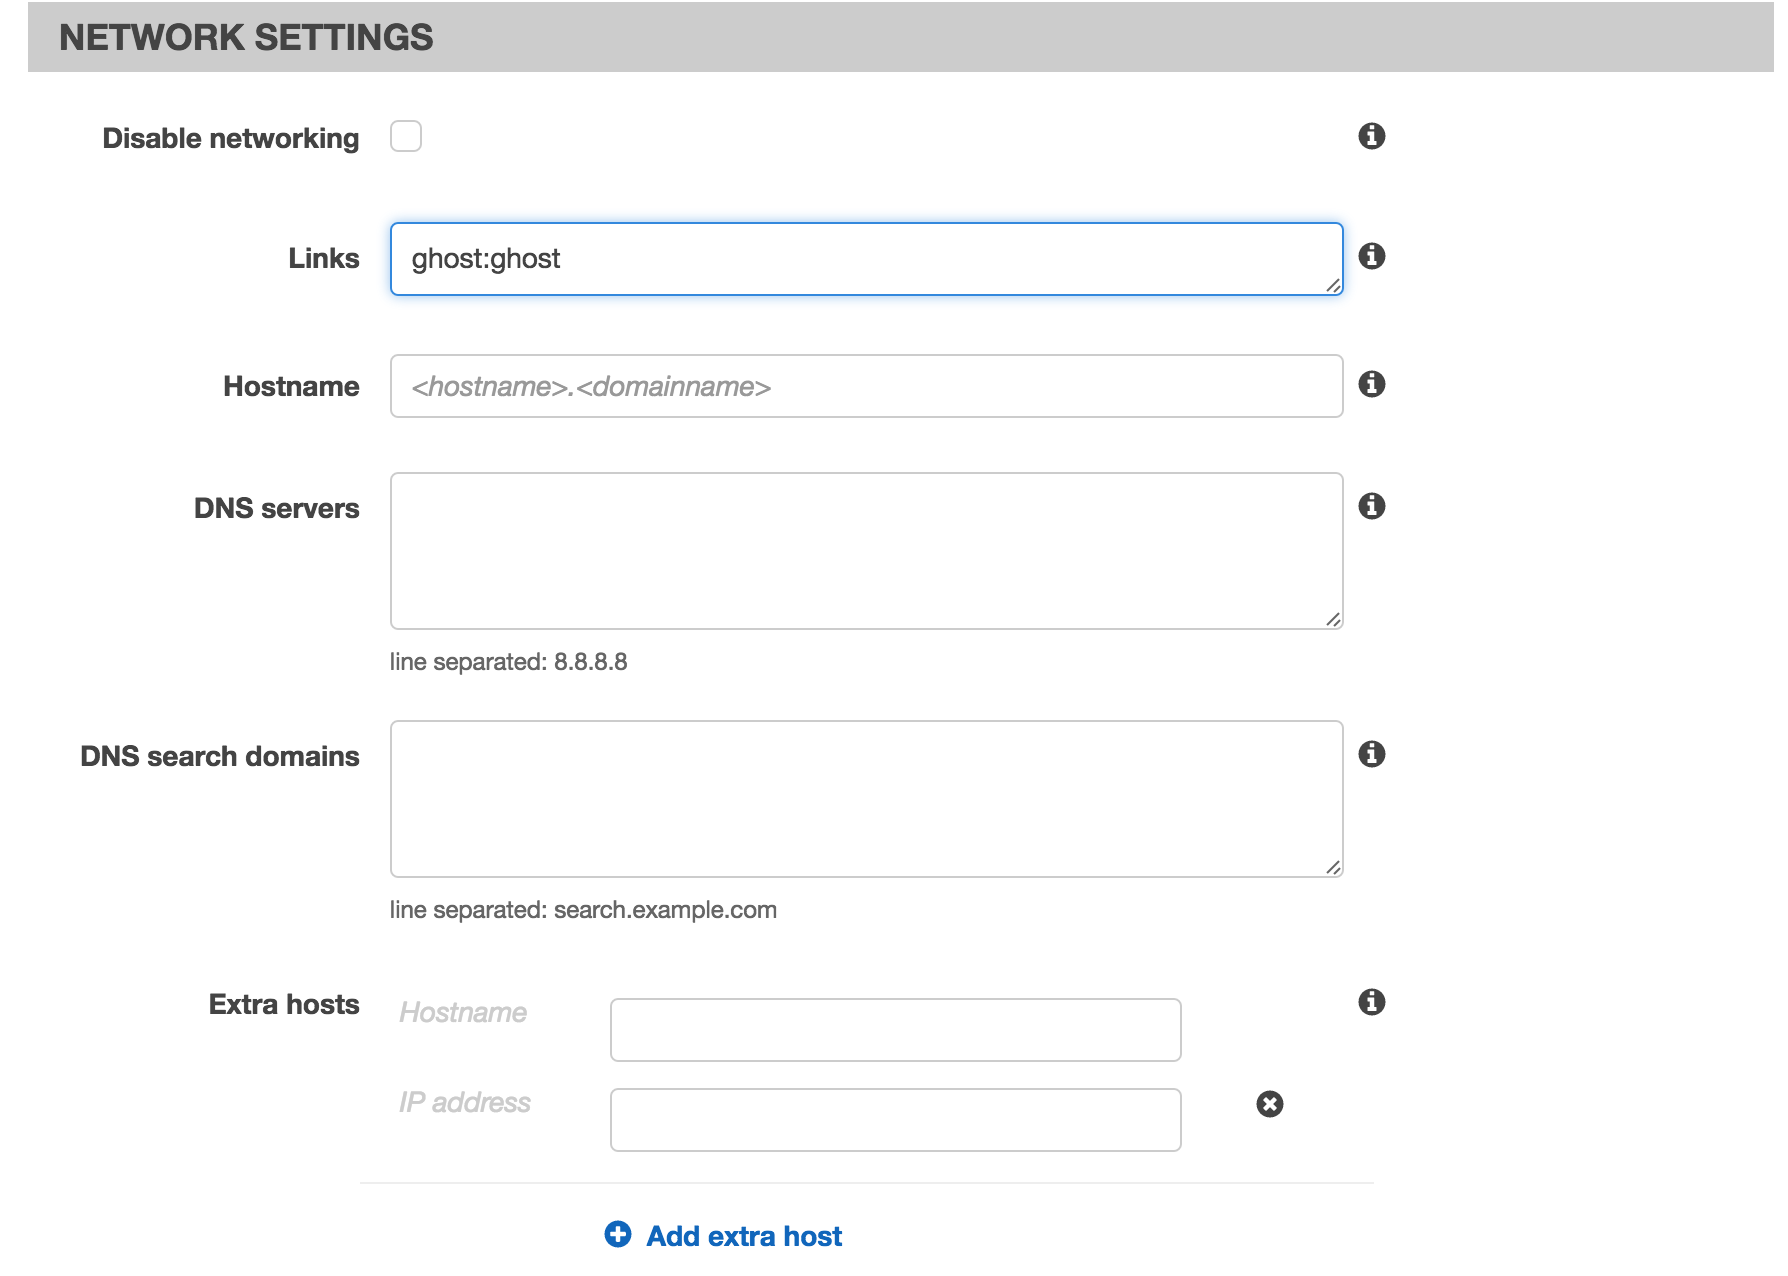Click the resize handle of DNS servers box
This screenshot has height=1276, width=1788.
click(1333, 620)
